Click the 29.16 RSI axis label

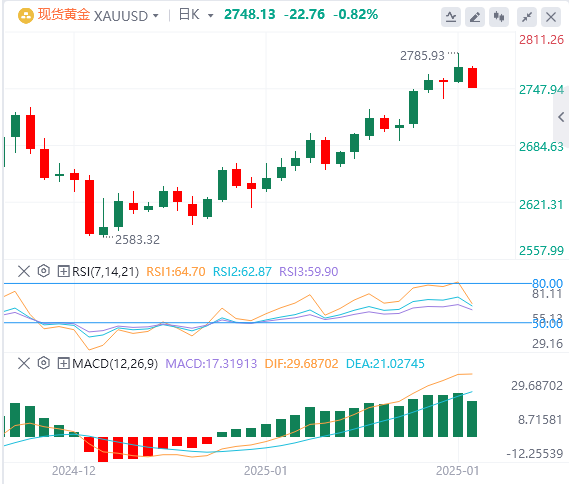coord(547,343)
